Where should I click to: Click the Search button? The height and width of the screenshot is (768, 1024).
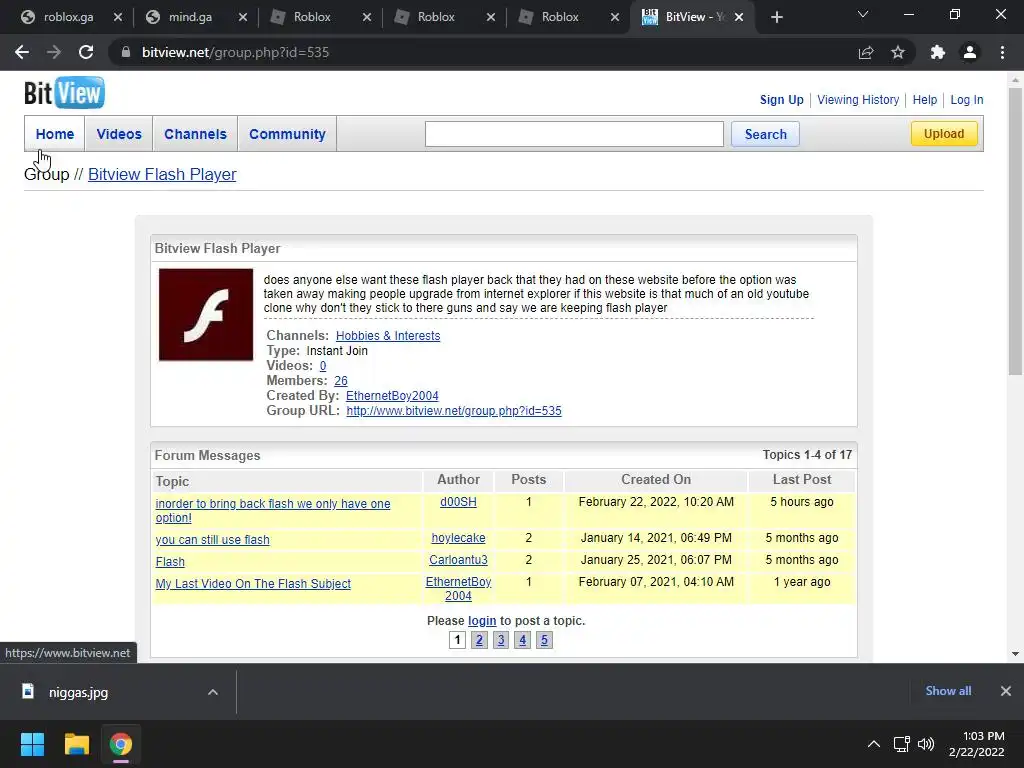click(x=765, y=134)
